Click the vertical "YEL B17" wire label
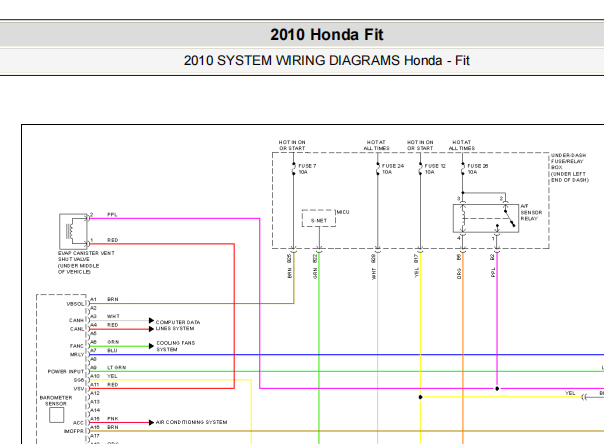 (416, 265)
